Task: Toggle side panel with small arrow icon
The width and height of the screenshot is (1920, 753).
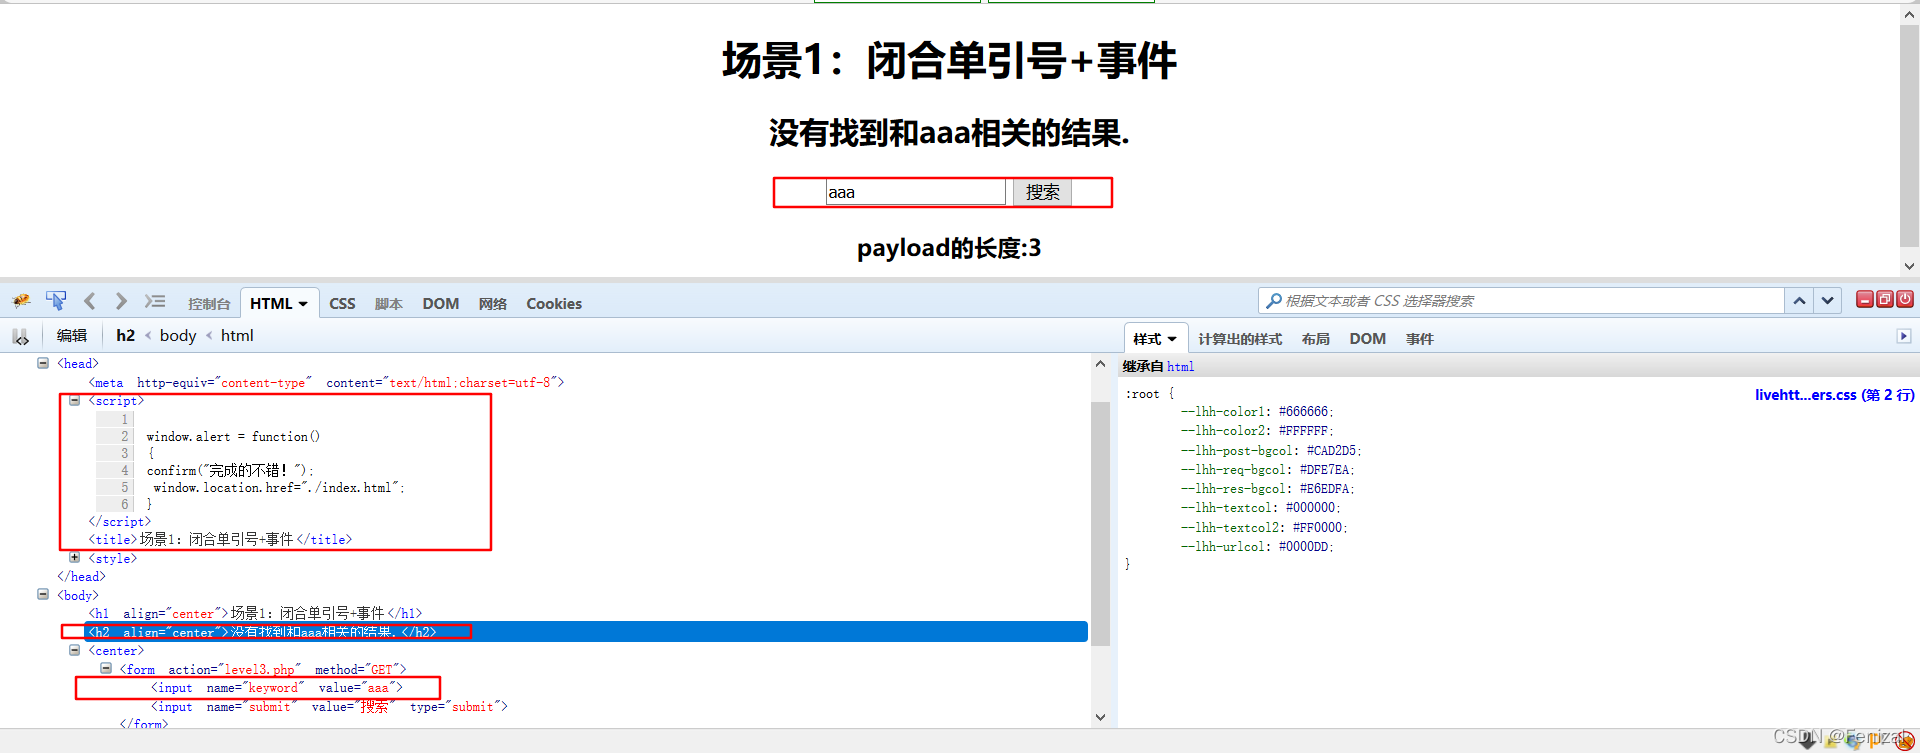Action: click(x=1904, y=337)
